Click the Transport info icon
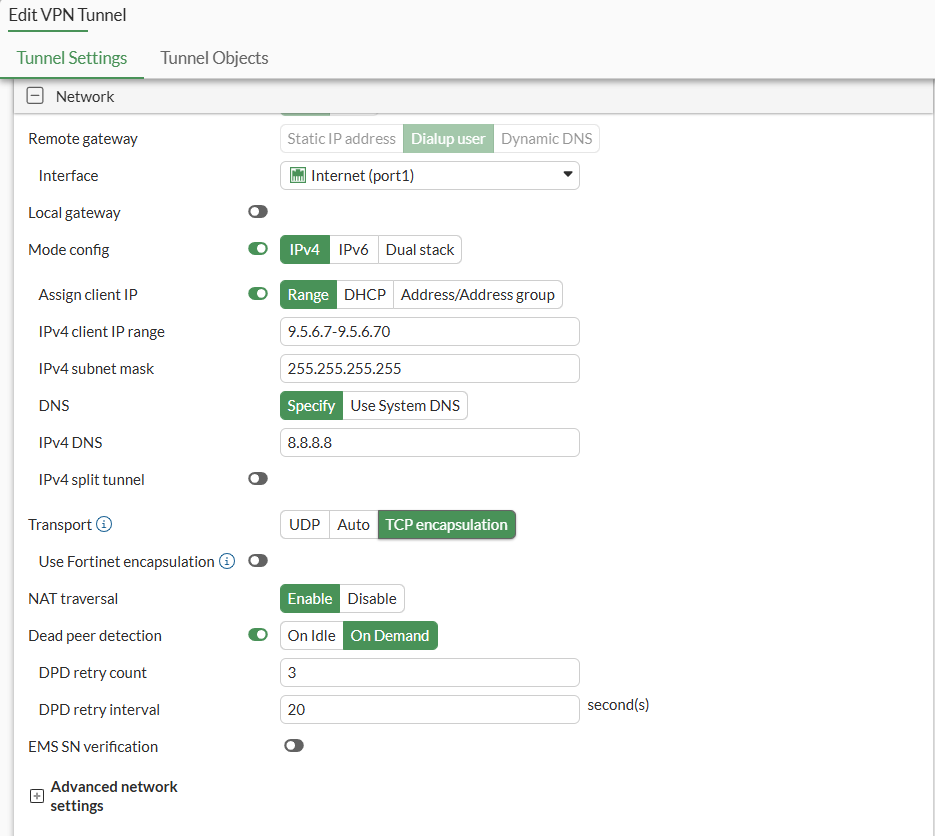The height and width of the screenshot is (836, 935). (x=105, y=524)
